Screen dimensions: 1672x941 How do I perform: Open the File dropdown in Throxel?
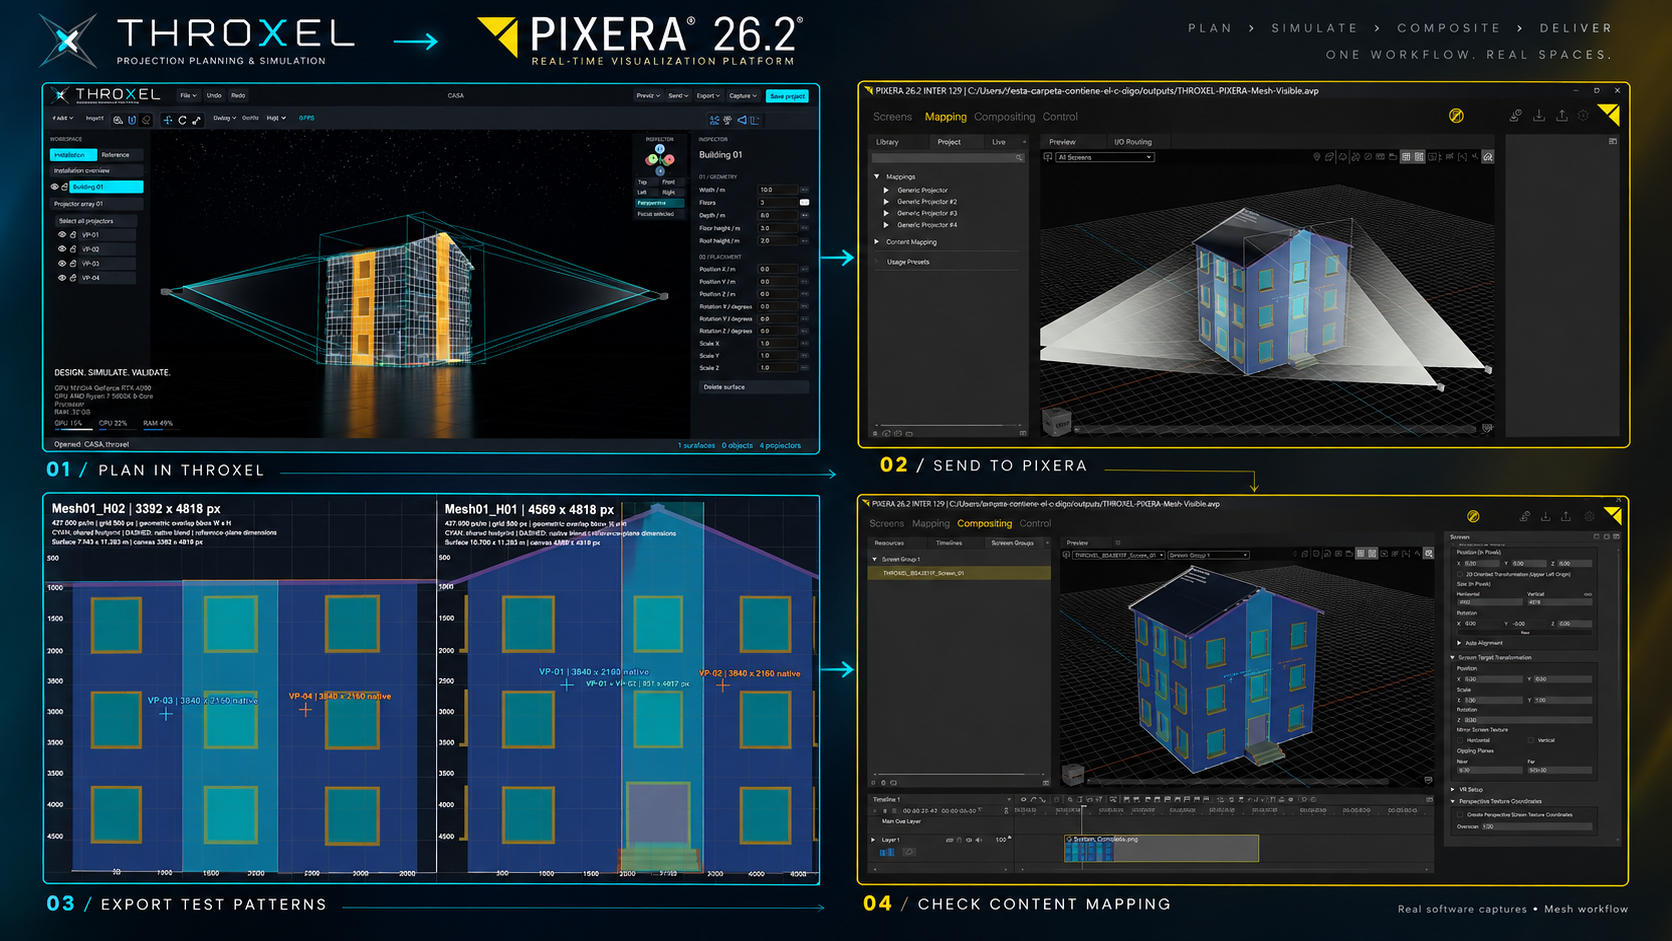[189, 96]
